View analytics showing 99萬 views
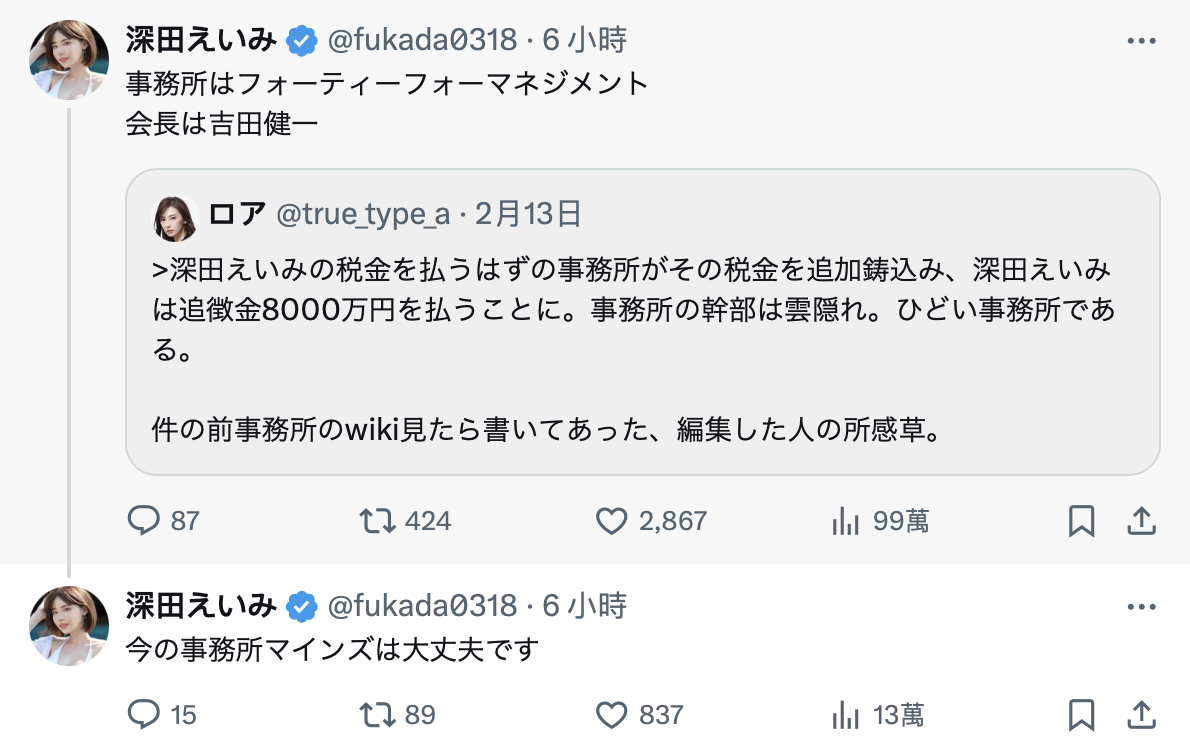 click(846, 521)
